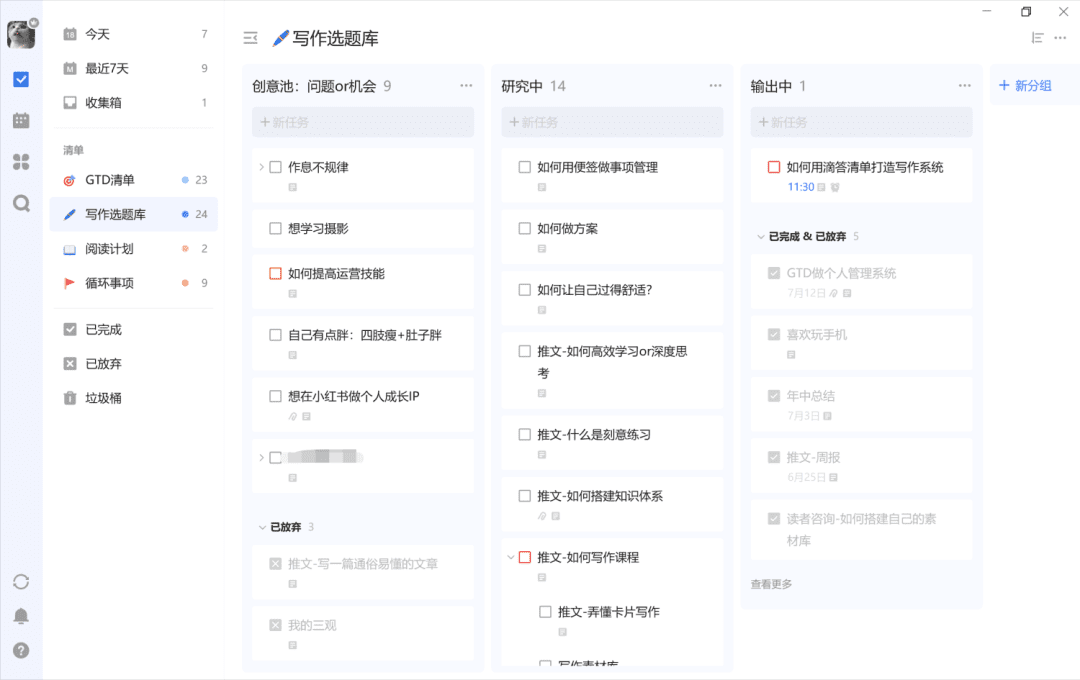
Task: Click the 清单 section heading in sidebar
Action: pyautogui.click(x=74, y=150)
